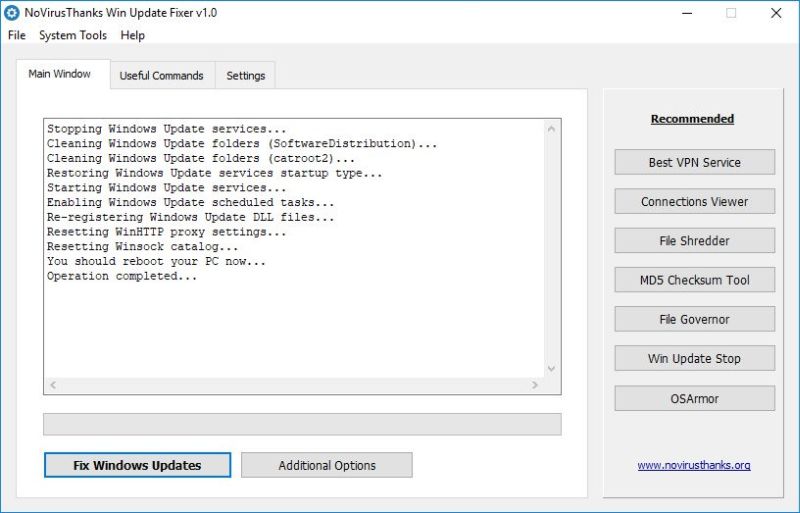
Task: Minimize the Win Update Fixer window
Action: pyautogui.click(x=687, y=13)
